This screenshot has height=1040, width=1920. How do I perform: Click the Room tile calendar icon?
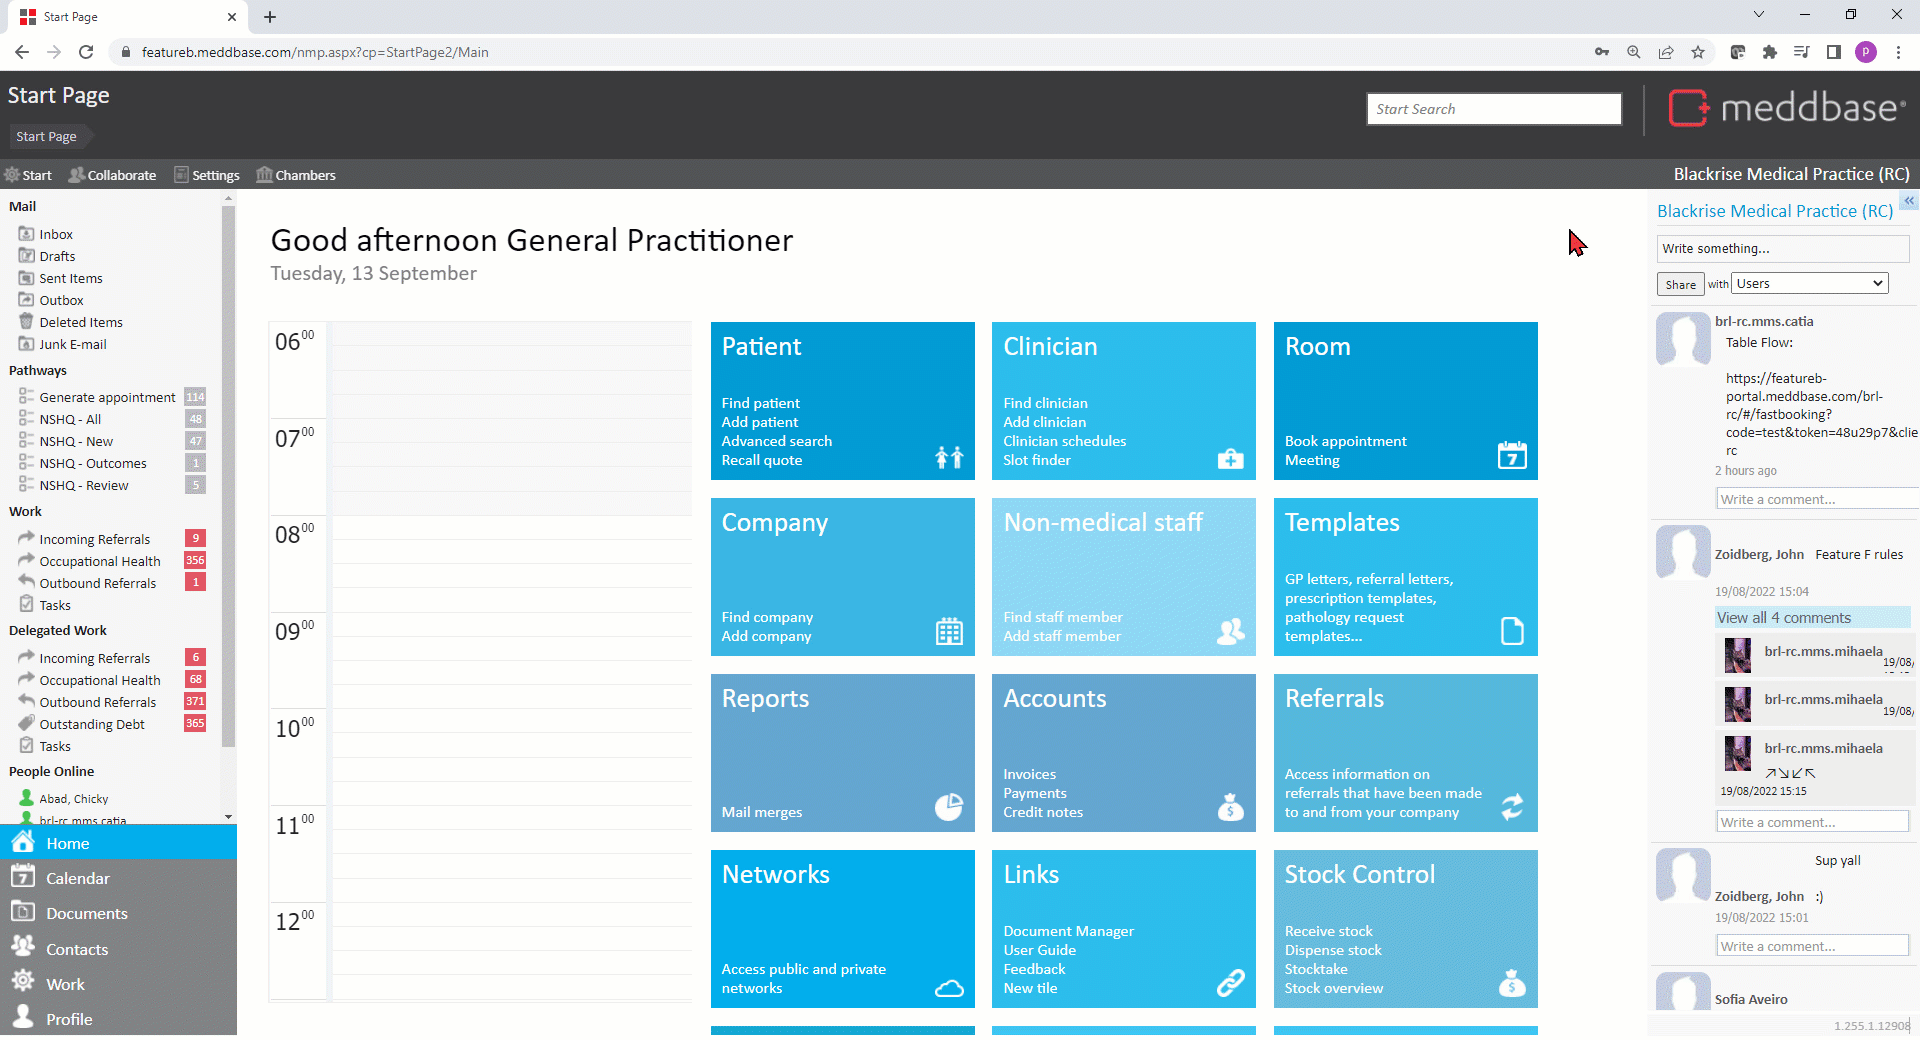[x=1511, y=456]
